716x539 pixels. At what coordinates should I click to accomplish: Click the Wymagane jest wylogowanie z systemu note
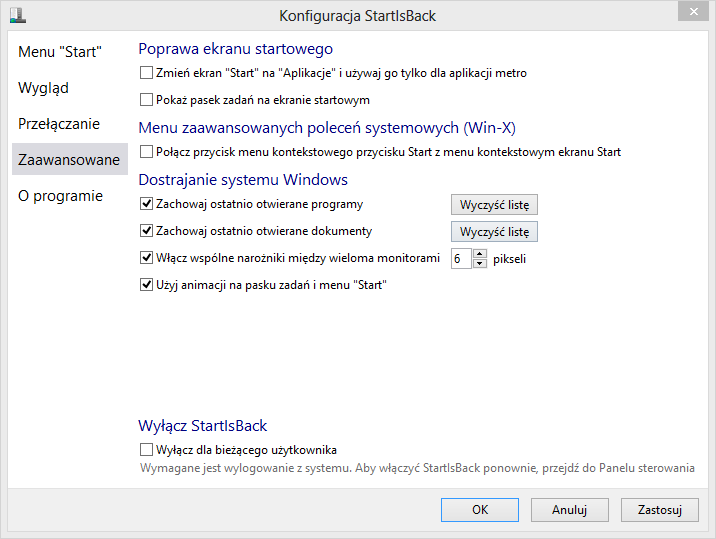click(x=417, y=468)
